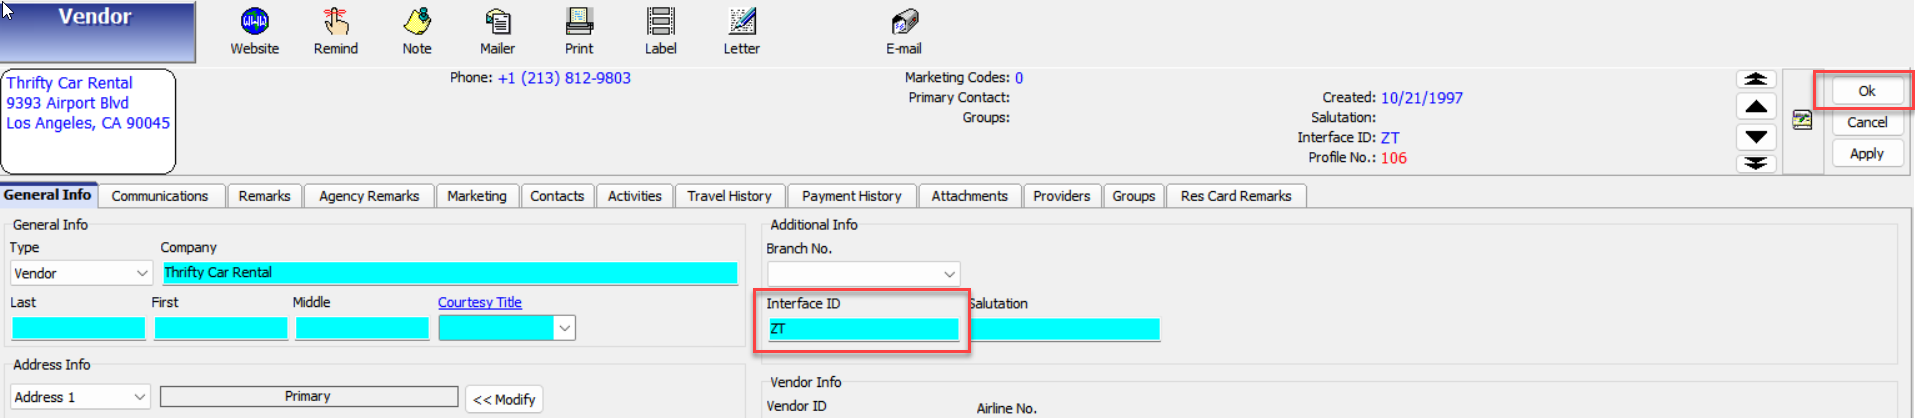Image resolution: width=1915 pixels, height=418 pixels.
Task: Click the small profile icon beside Ok
Action: click(1802, 120)
